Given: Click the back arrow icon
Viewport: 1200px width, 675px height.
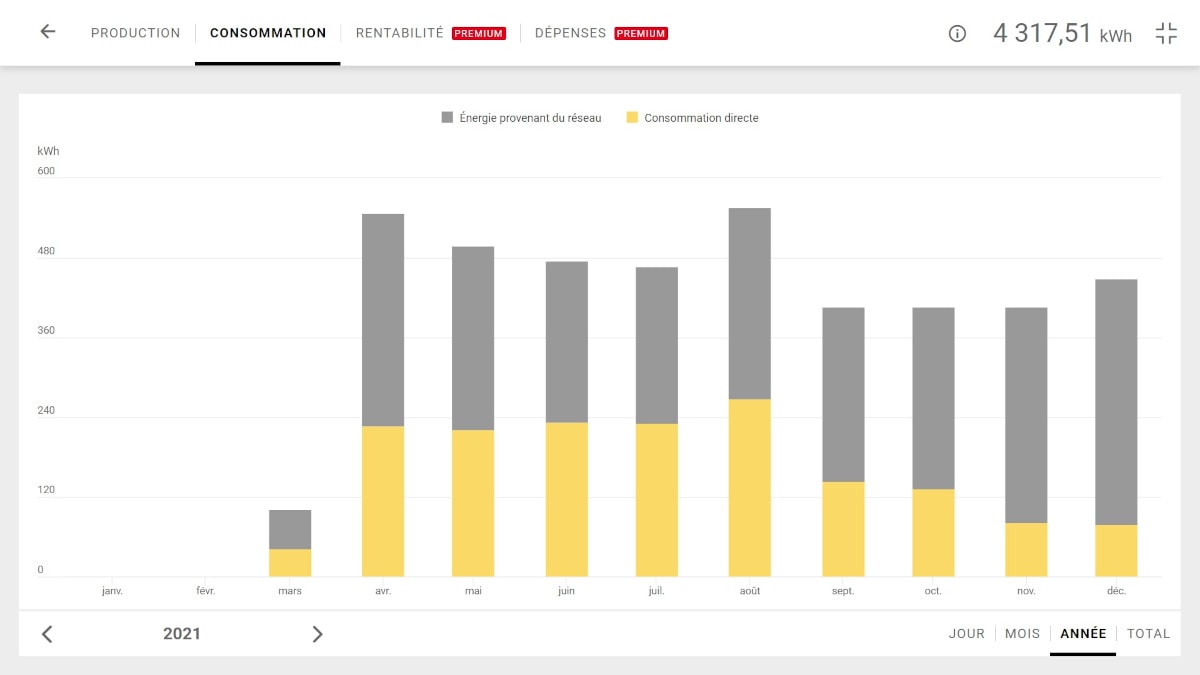Looking at the screenshot, I should 47,32.
